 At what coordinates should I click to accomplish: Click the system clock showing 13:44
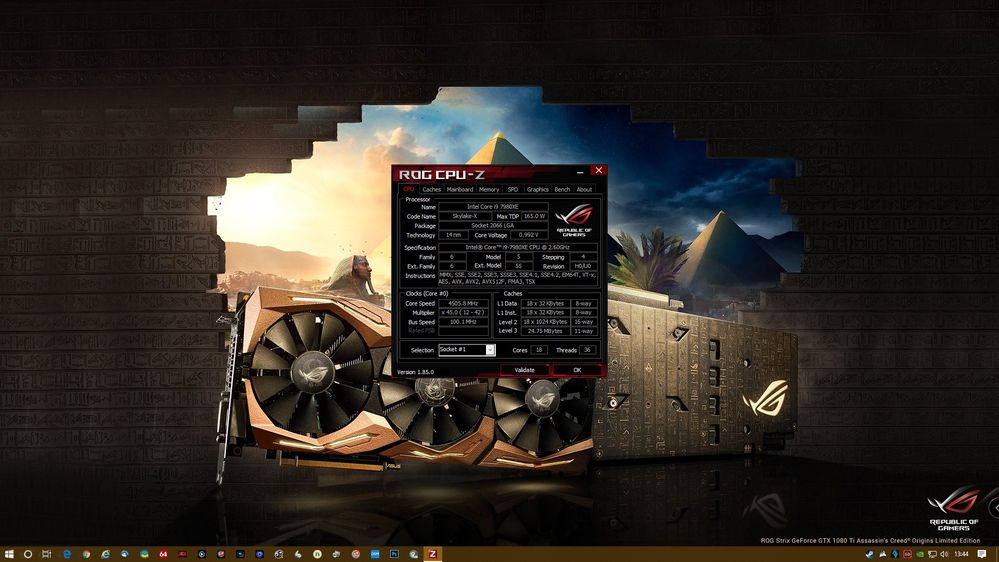tap(962, 554)
